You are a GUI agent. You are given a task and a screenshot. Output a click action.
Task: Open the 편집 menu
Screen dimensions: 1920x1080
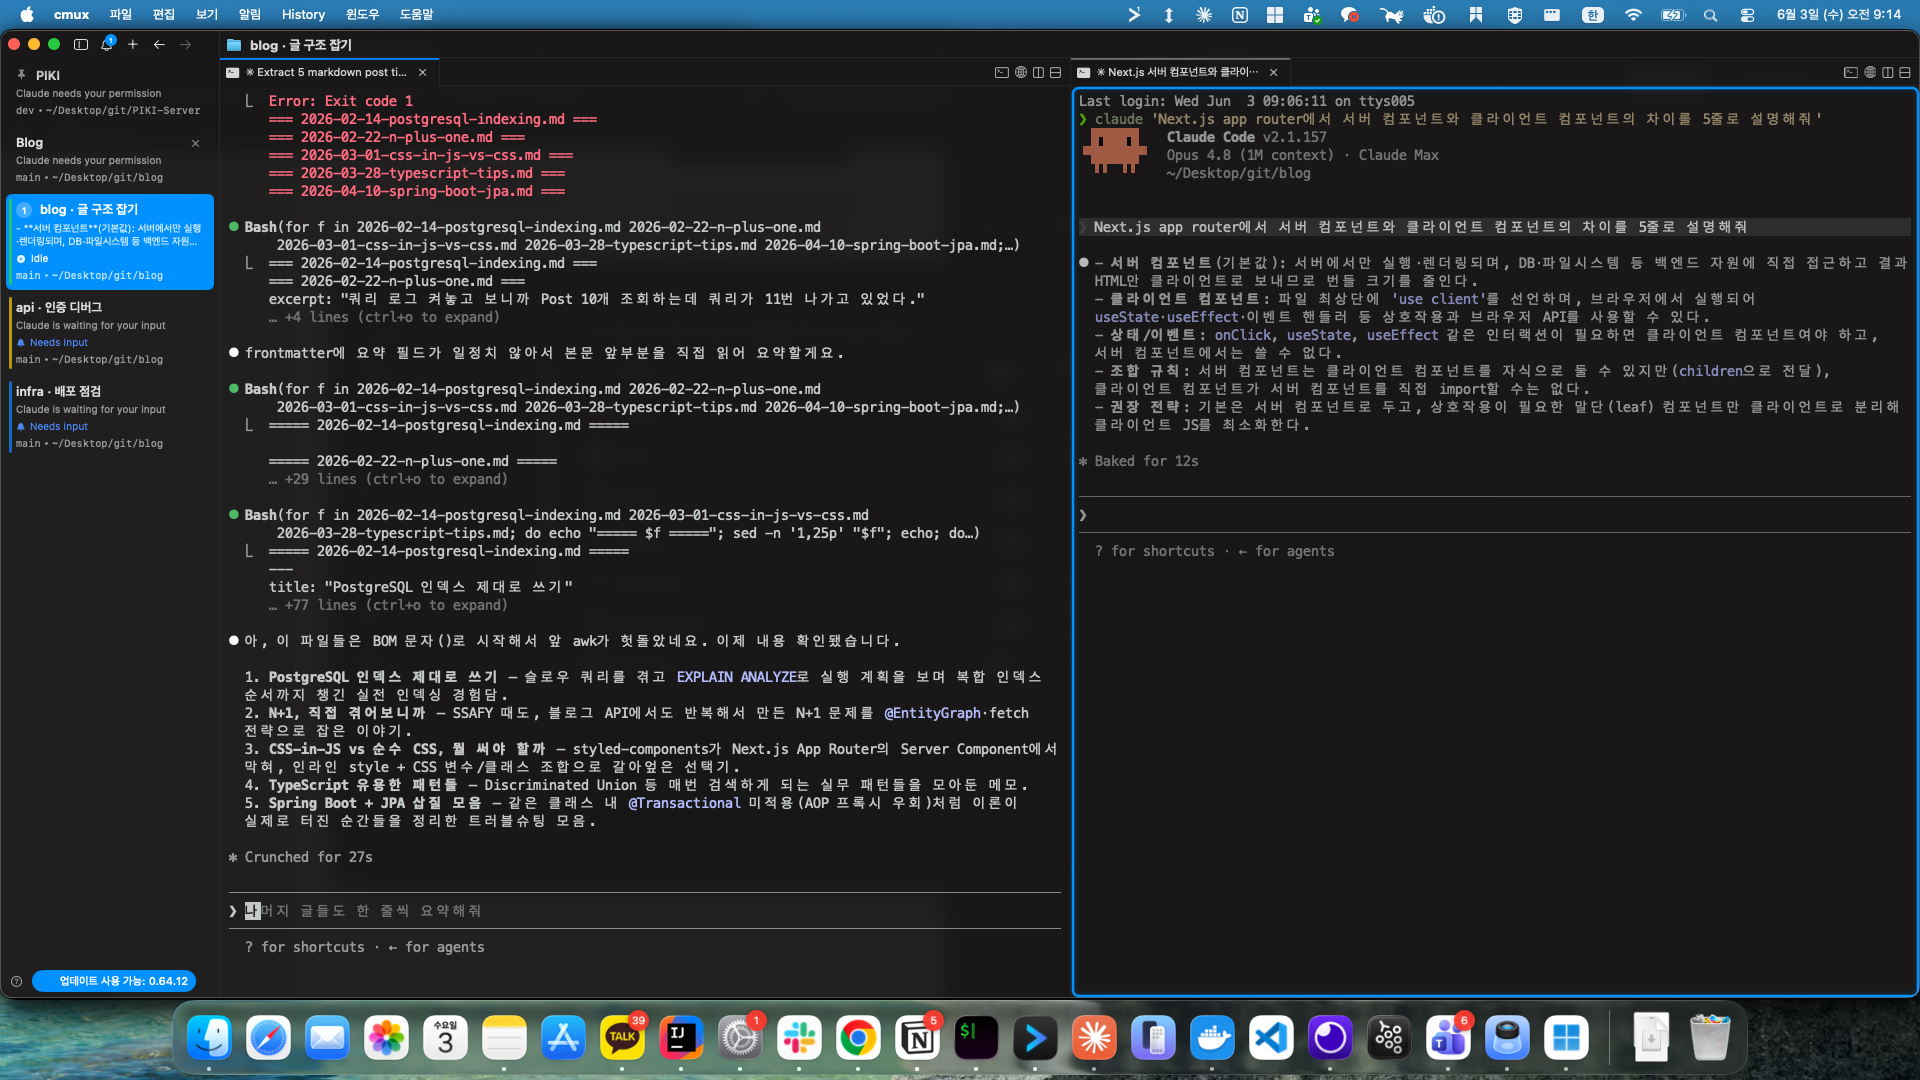[x=163, y=14]
